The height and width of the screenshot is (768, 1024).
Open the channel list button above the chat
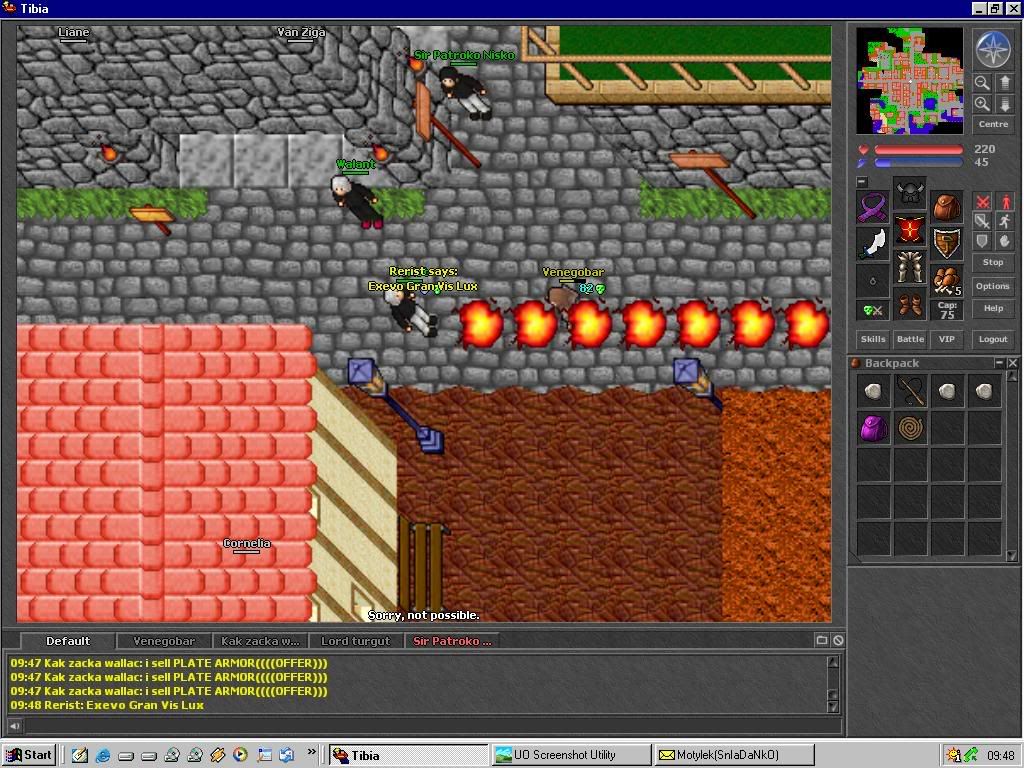(822, 641)
